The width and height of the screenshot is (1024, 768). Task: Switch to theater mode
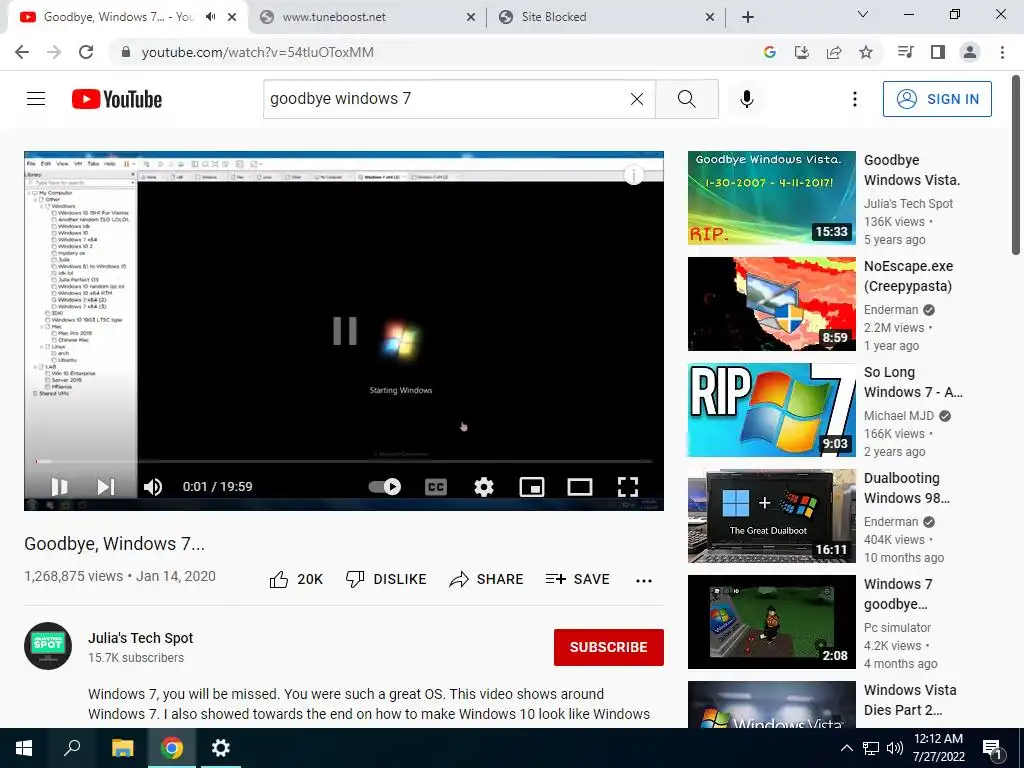pos(580,487)
